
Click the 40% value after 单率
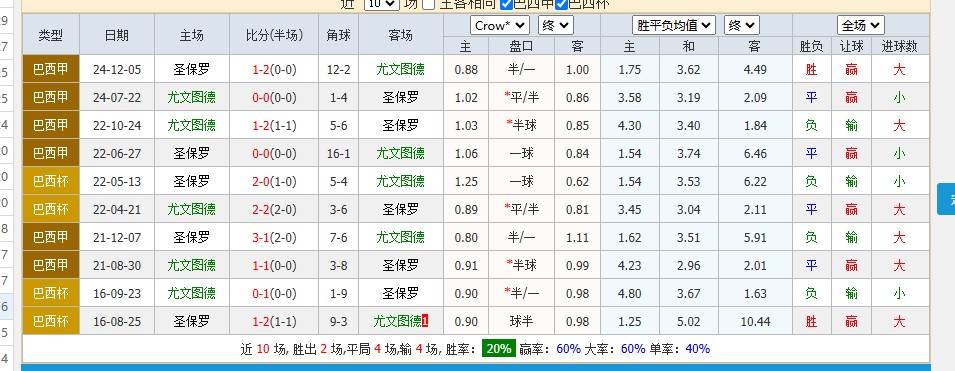697,349
